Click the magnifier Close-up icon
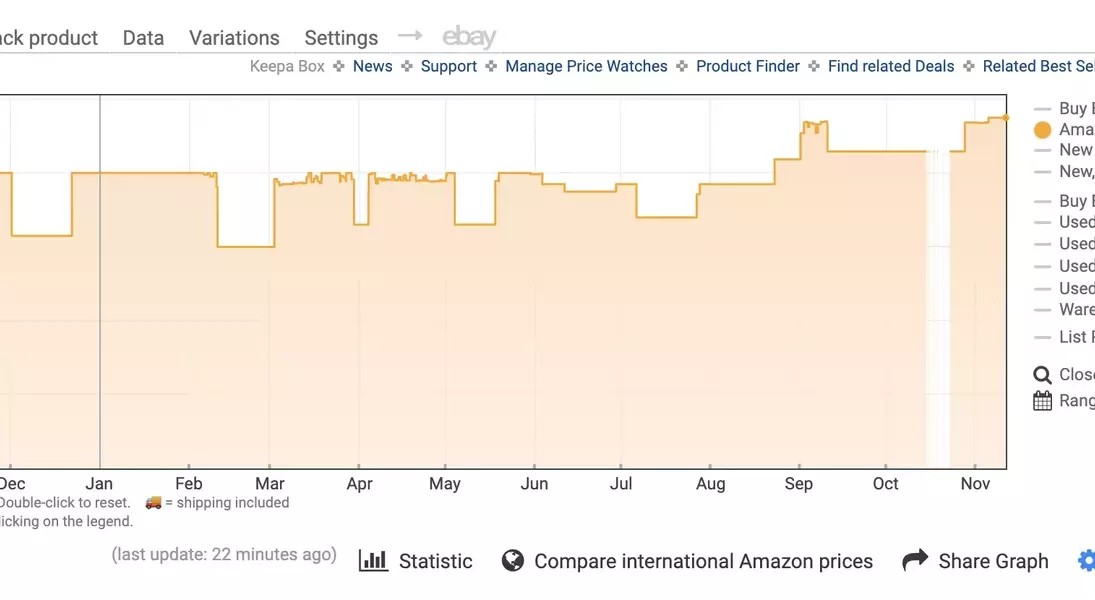 [1042, 375]
